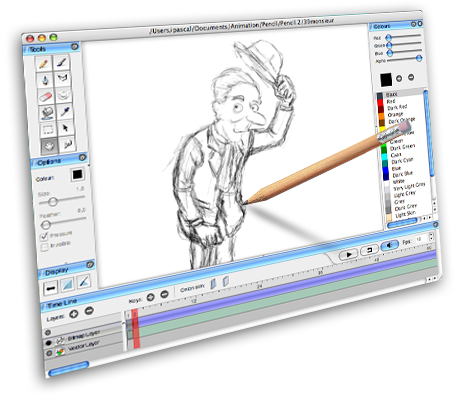Enable the Invisible checkbox
Image resolution: width=468 pixels, height=397 pixels.
click(x=45, y=247)
